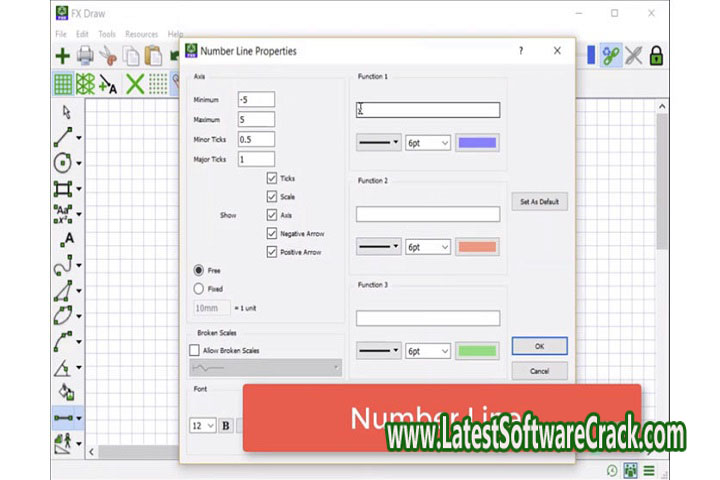720x480 pixels.
Task: Click the Set As Default button
Action: (539, 202)
